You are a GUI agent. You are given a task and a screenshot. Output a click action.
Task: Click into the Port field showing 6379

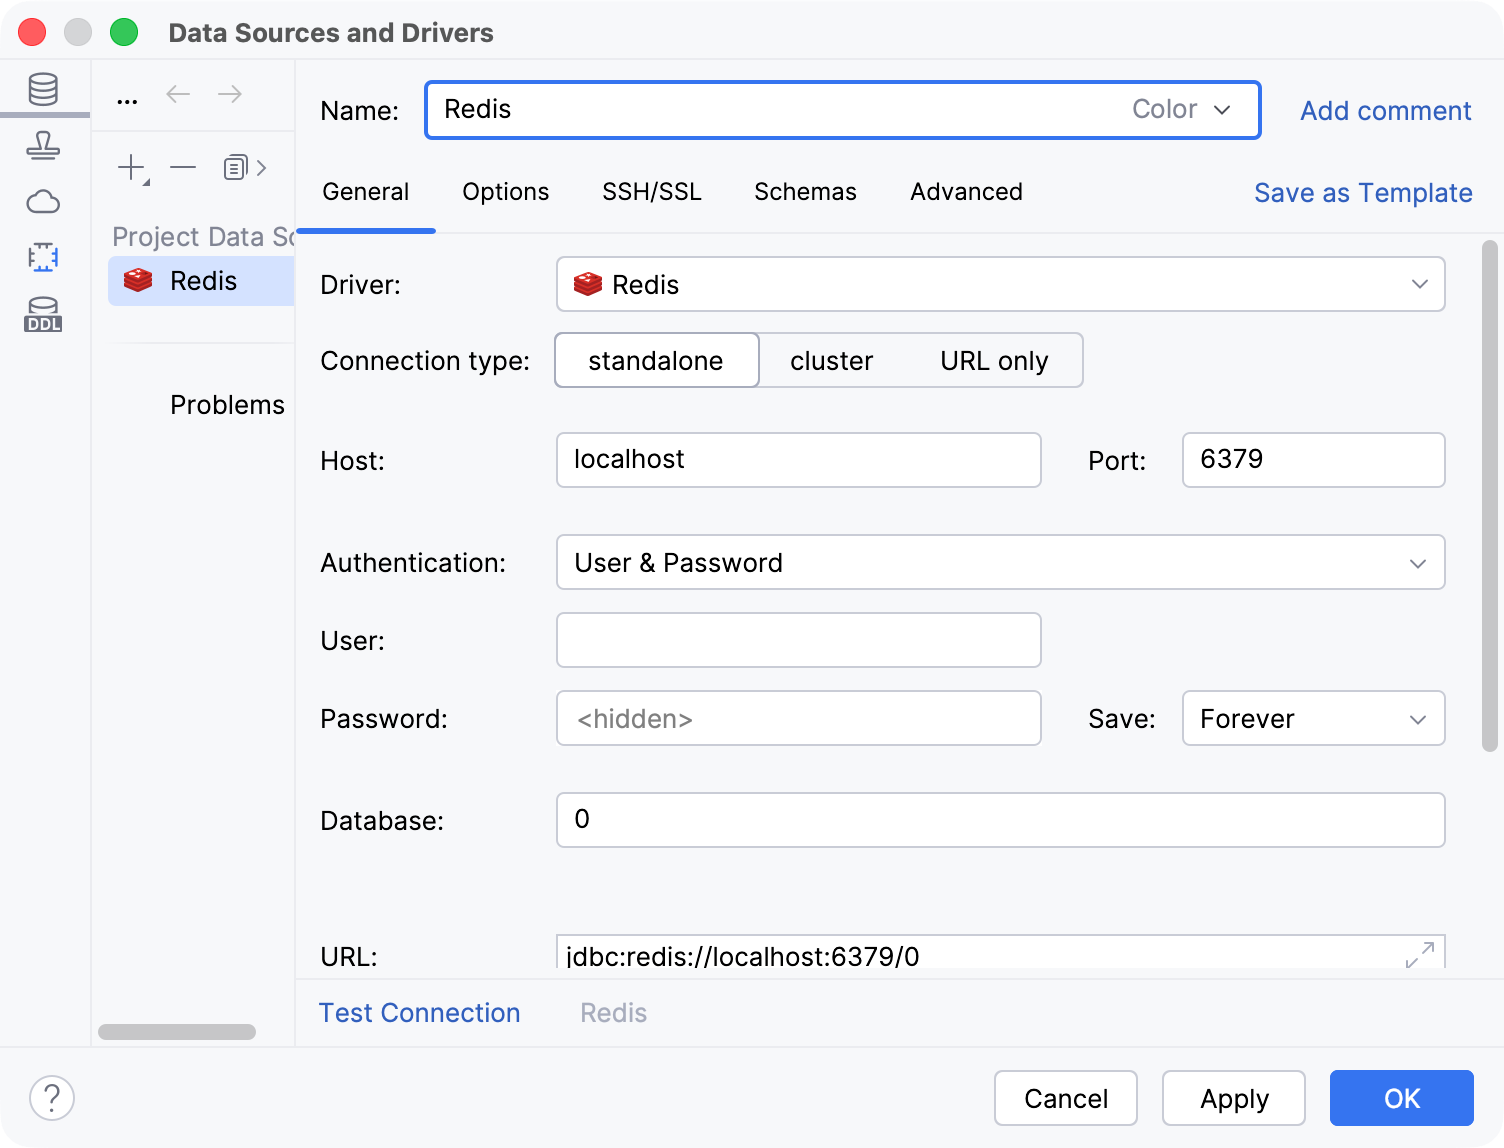coord(1313,460)
